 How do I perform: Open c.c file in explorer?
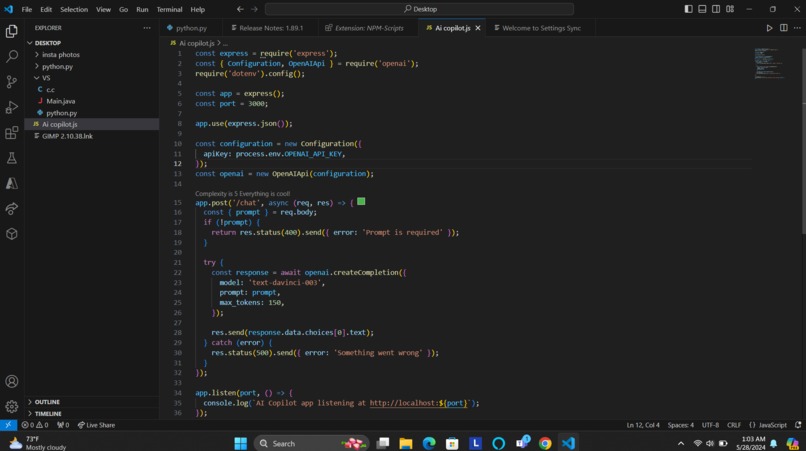92,89
